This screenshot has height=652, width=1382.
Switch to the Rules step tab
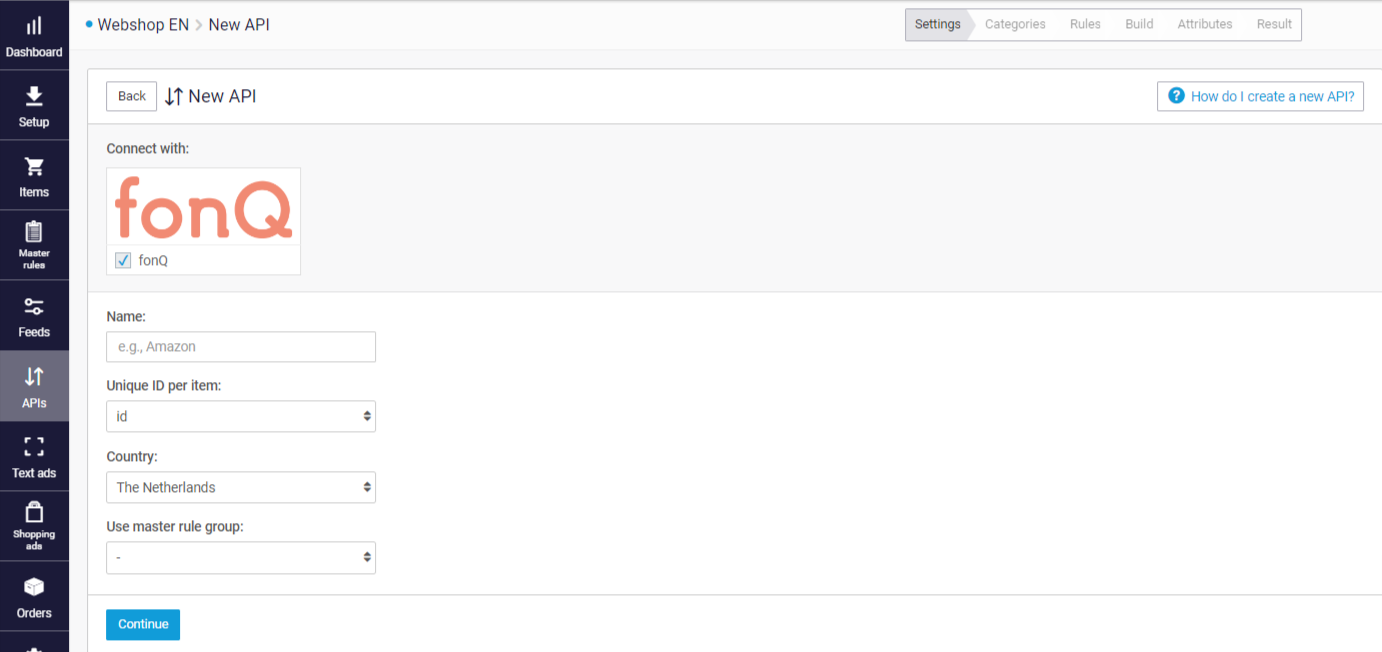(1085, 24)
